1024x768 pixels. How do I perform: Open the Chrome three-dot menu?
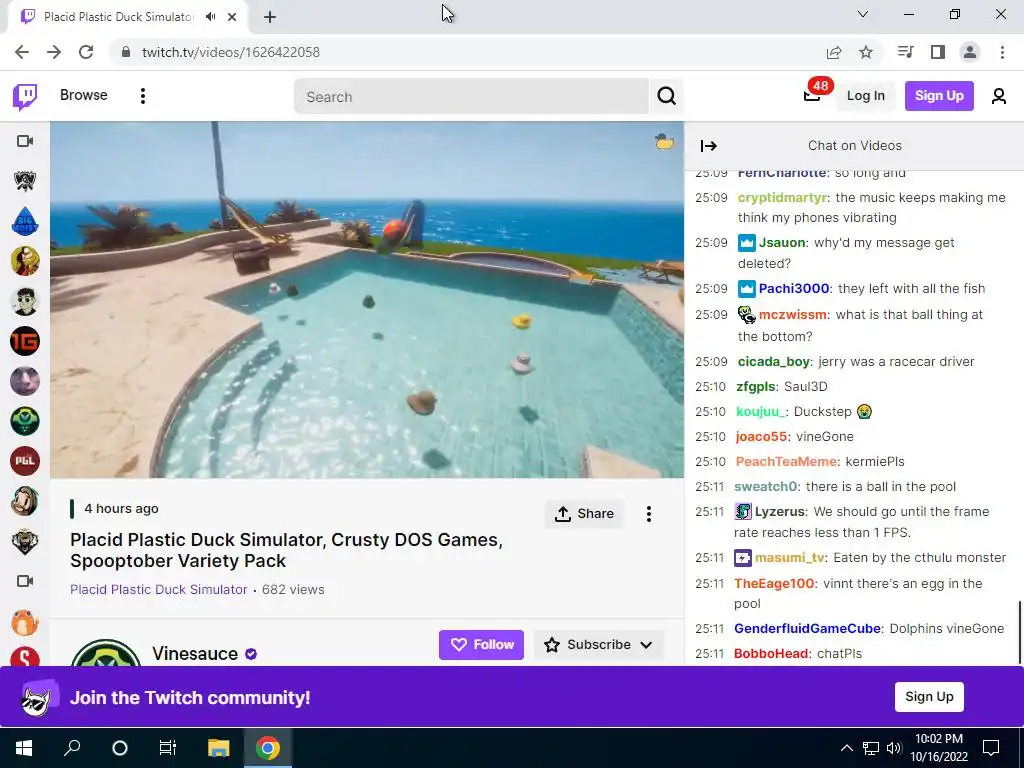1002,52
